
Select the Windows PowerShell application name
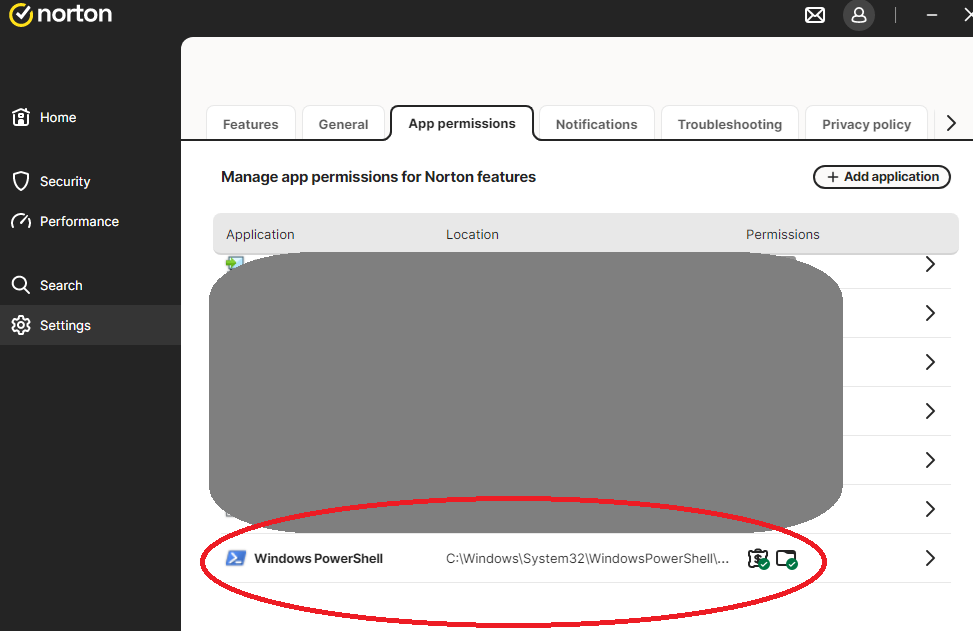click(318, 558)
